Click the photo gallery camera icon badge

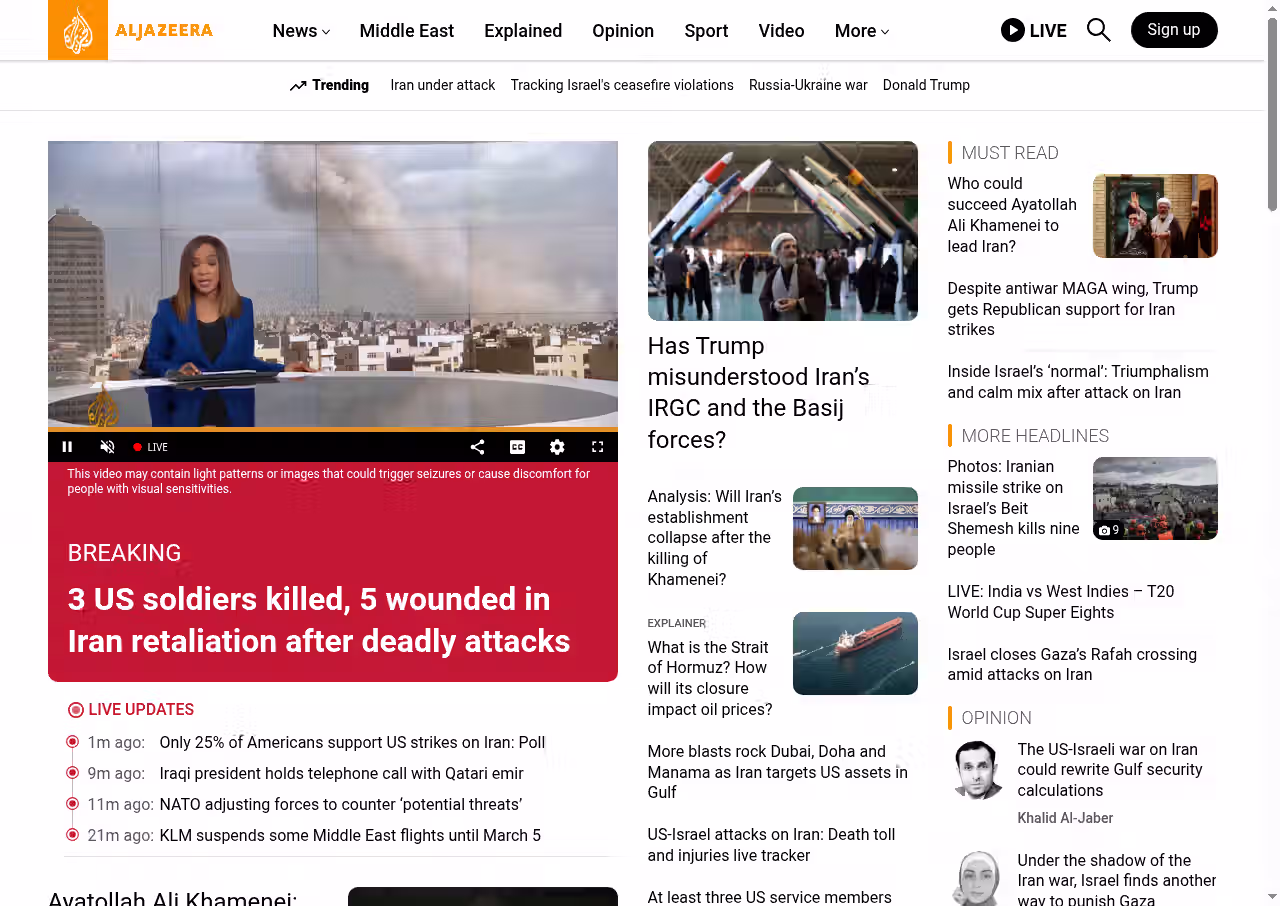1109,530
